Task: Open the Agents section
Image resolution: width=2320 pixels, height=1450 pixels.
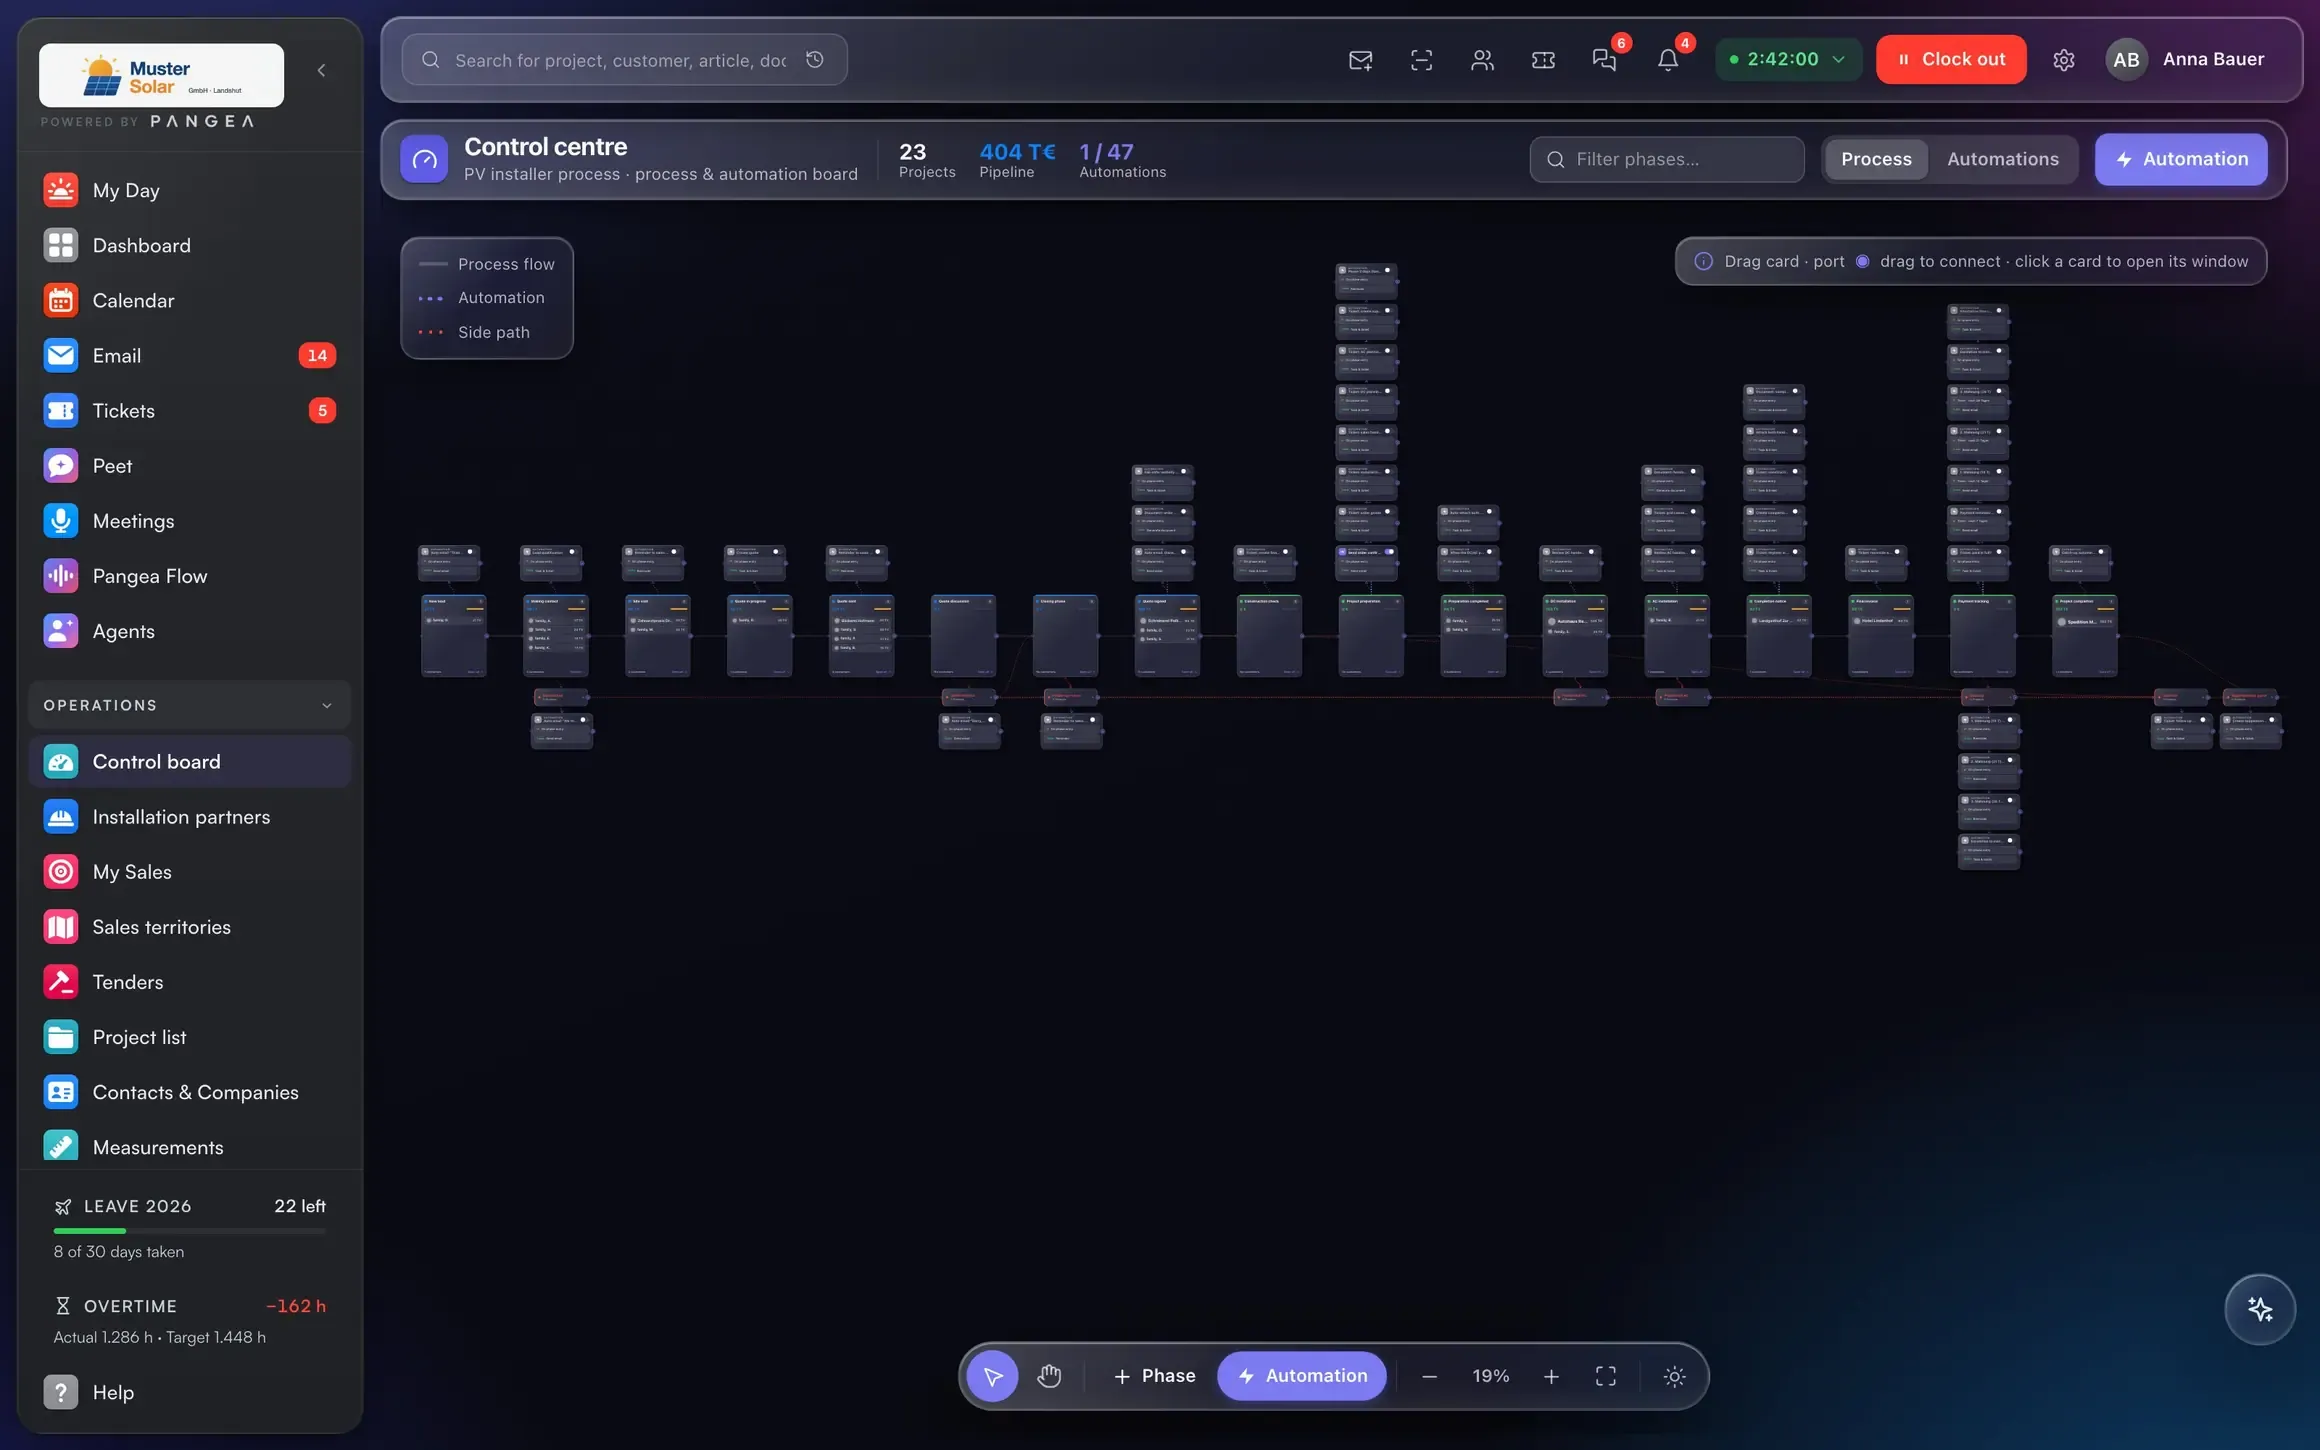Action: [x=189, y=630]
